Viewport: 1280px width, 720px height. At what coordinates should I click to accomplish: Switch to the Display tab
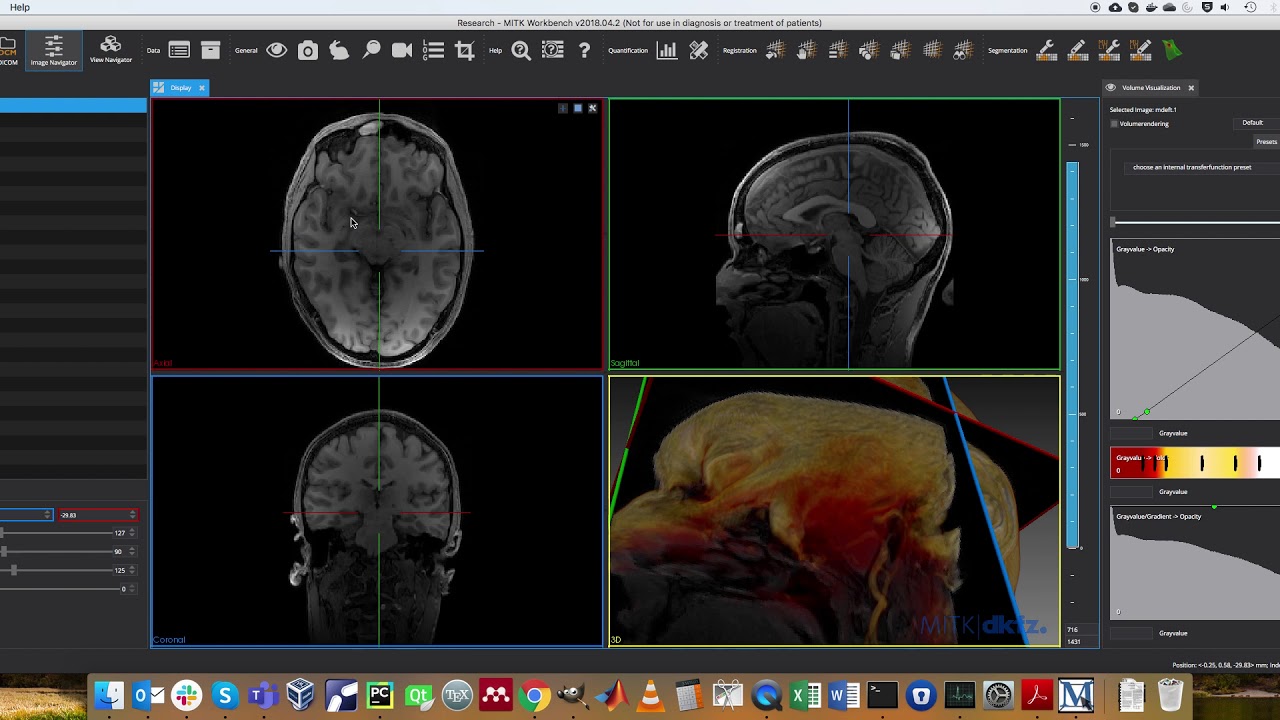pos(180,88)
